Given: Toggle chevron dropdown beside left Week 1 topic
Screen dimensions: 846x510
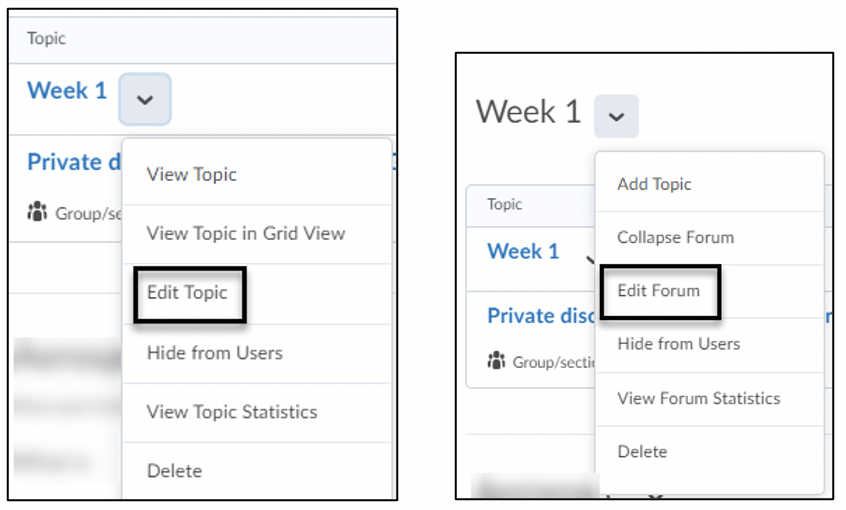Looking at the screenshot, I should [144, 99].
